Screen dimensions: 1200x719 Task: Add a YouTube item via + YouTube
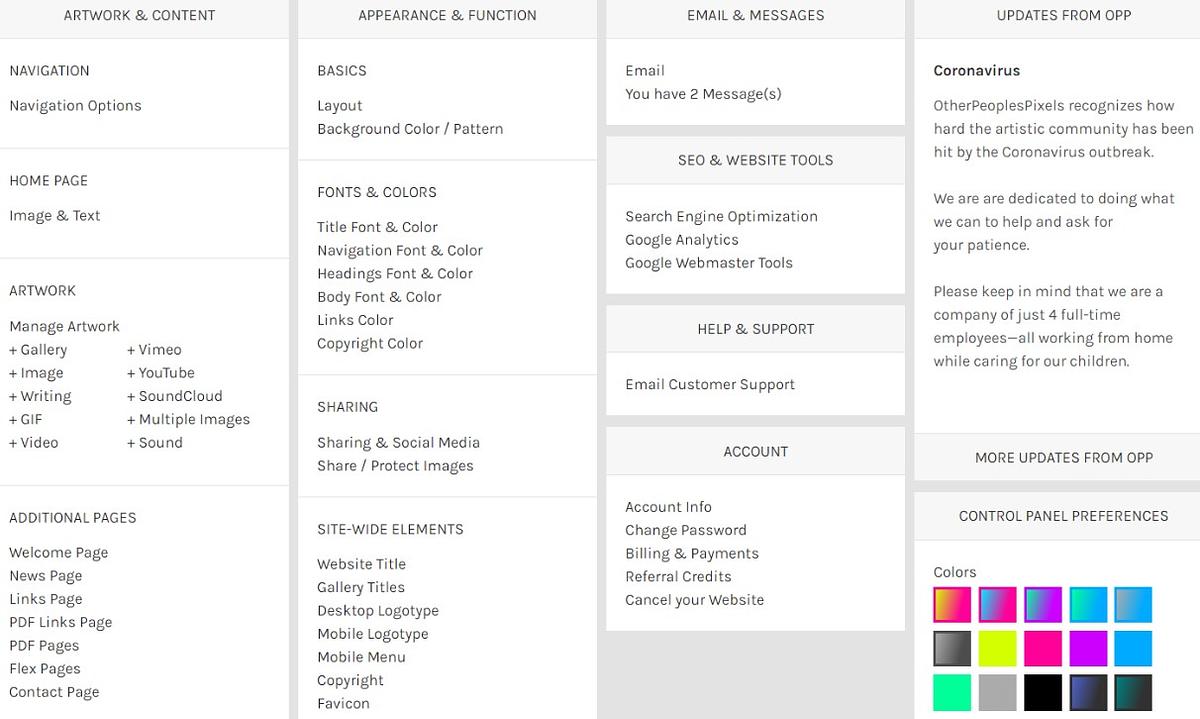tap(160, 373)
